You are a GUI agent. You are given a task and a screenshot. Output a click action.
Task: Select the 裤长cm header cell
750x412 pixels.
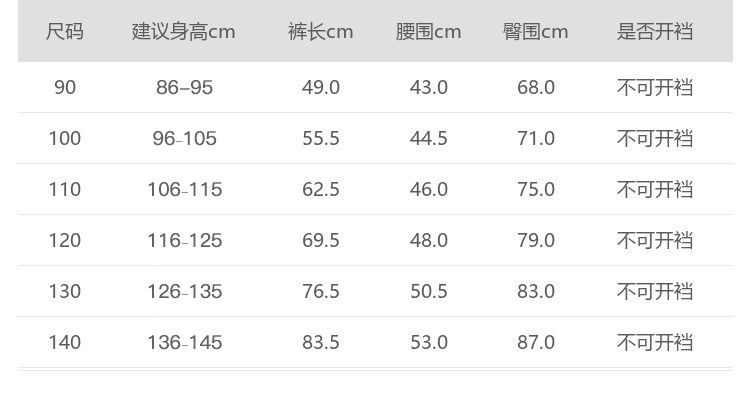pos(321,32)
